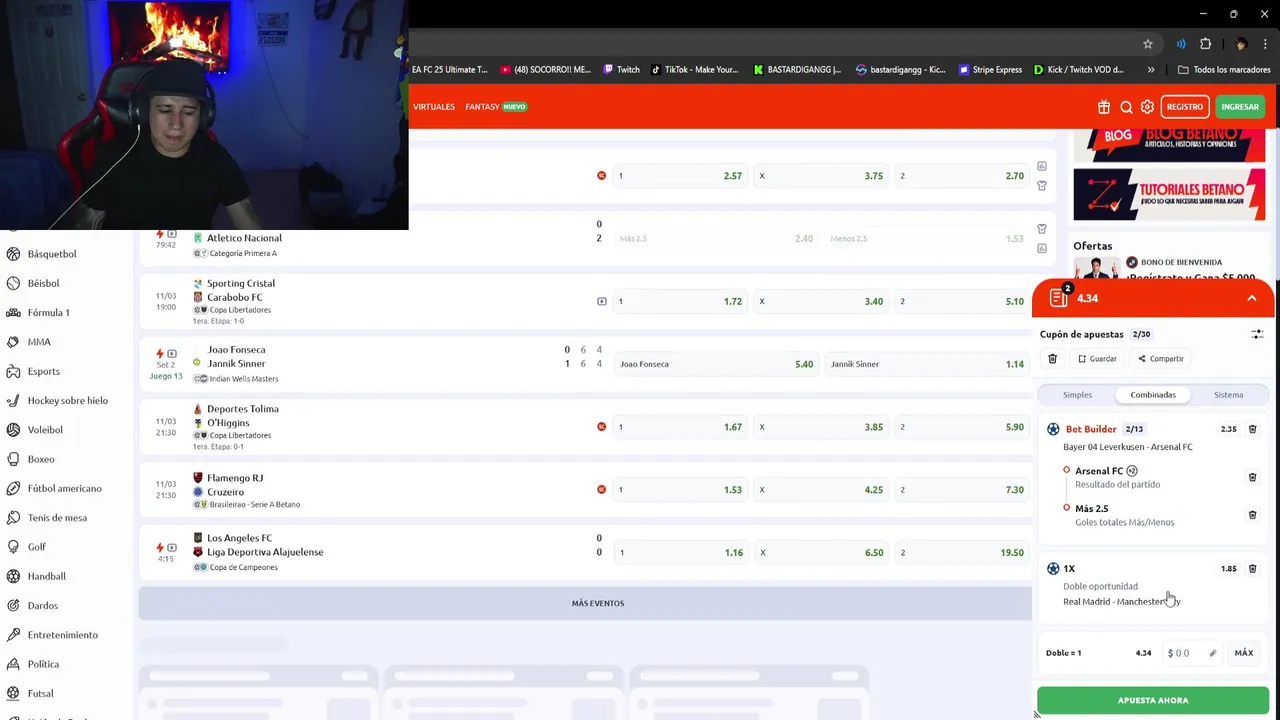
Task: Open the Arsenal FC +2 info badge
Action: coord(1132,471)
